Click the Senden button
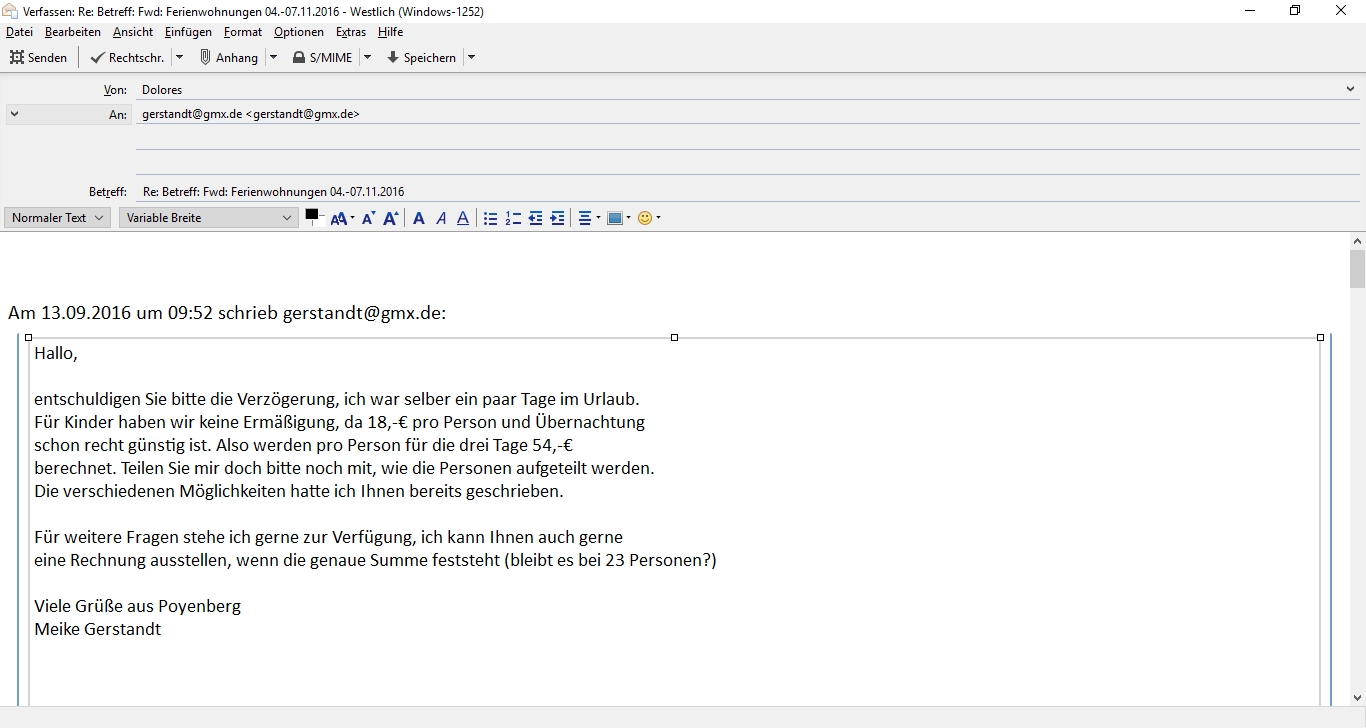1366x728 pixels. [39, 58]
